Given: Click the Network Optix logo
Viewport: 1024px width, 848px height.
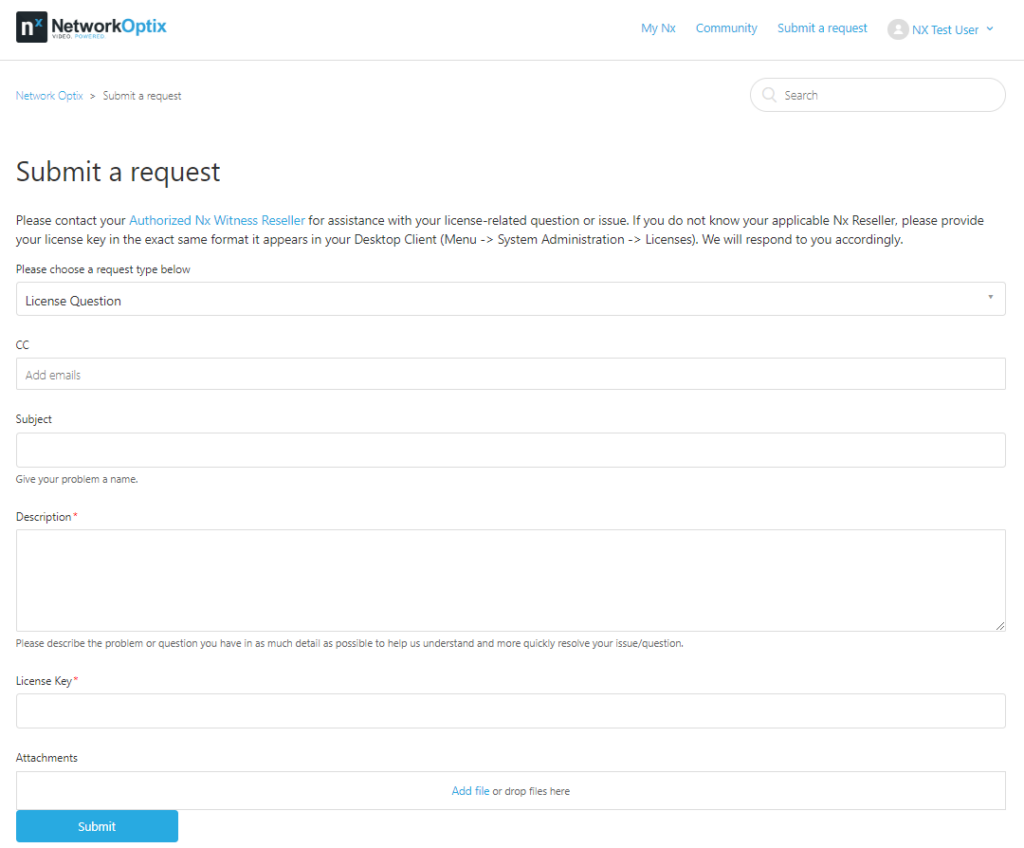Looking at the screenshot, I should pos(91,27).
